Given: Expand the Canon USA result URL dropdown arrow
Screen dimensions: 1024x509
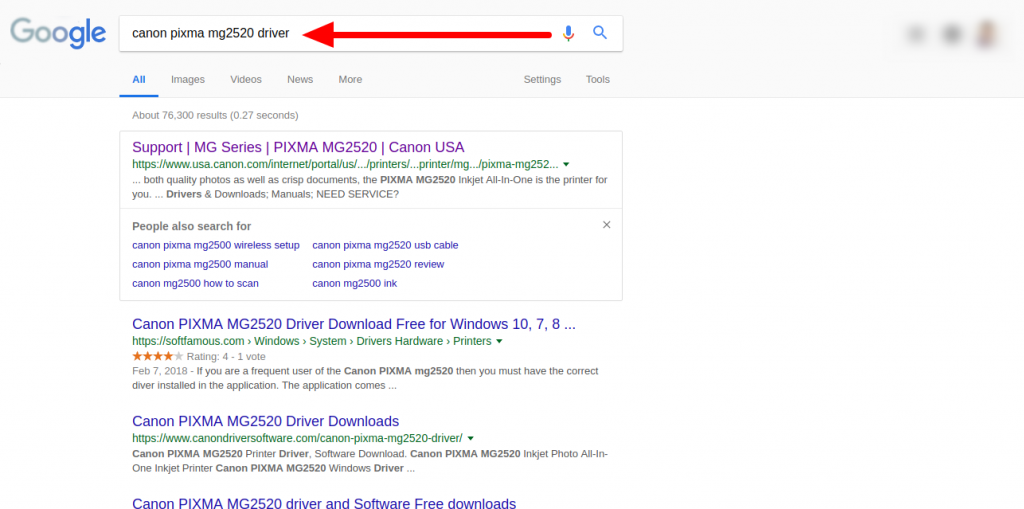Looking at the screenshot, I should click(x=566, y=164).
